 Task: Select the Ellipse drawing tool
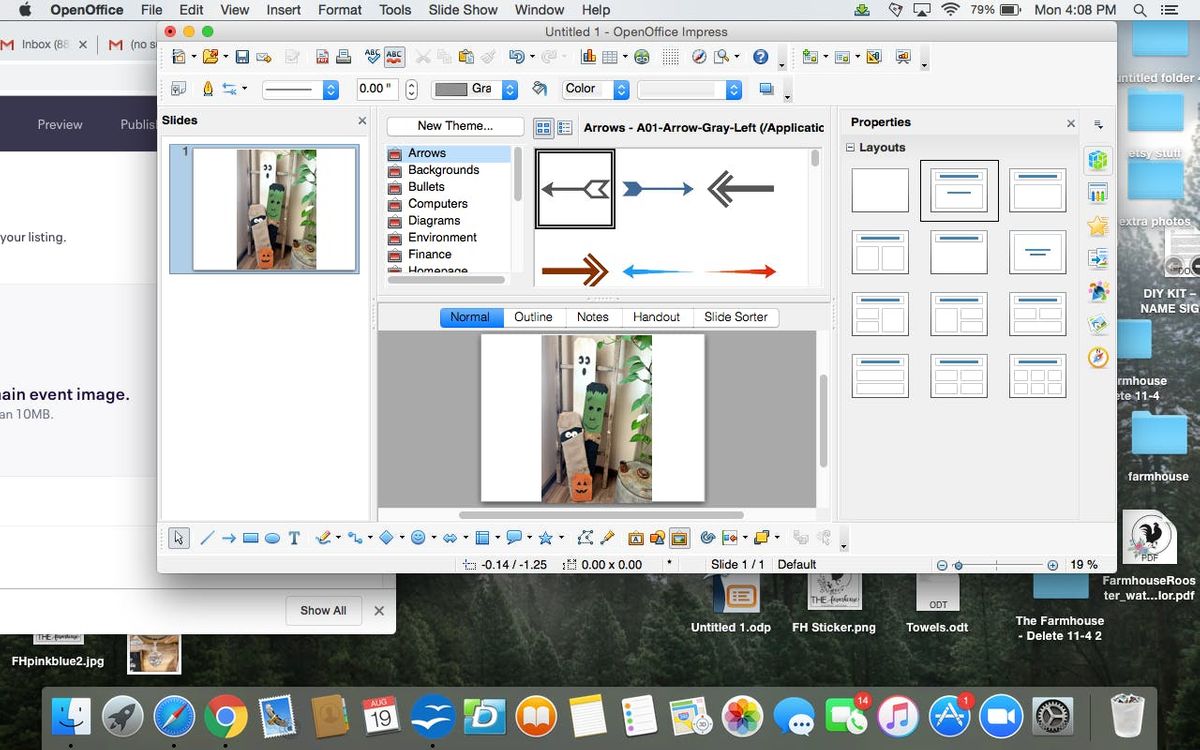(x=272, y=538)
